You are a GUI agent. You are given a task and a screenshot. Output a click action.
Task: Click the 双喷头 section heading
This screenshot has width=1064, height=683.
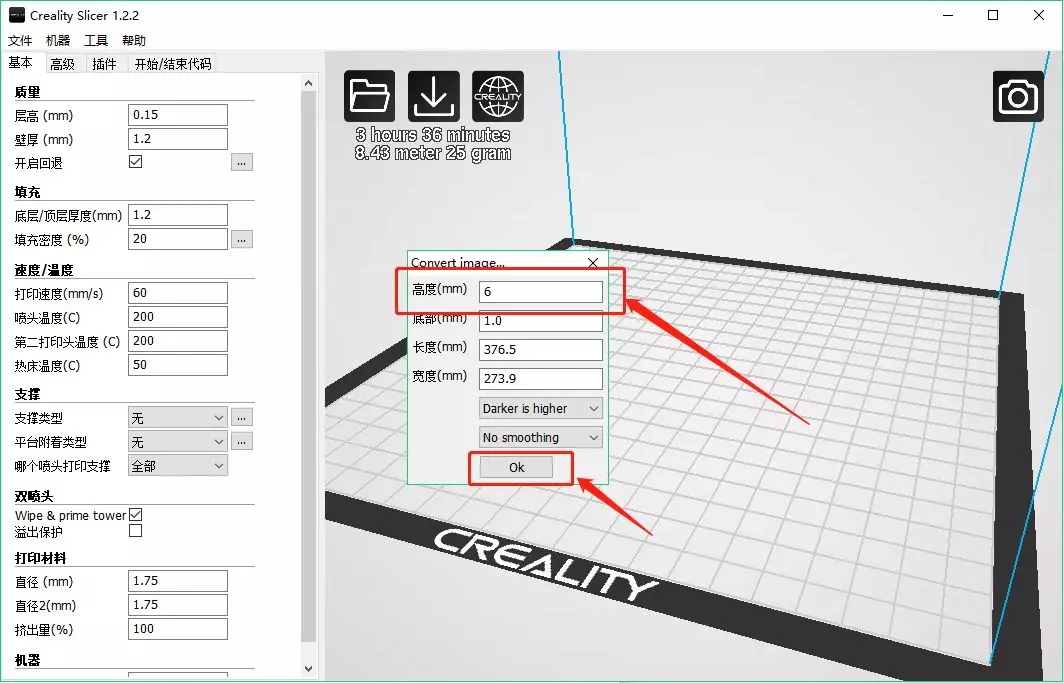click(x=34, y=496)
